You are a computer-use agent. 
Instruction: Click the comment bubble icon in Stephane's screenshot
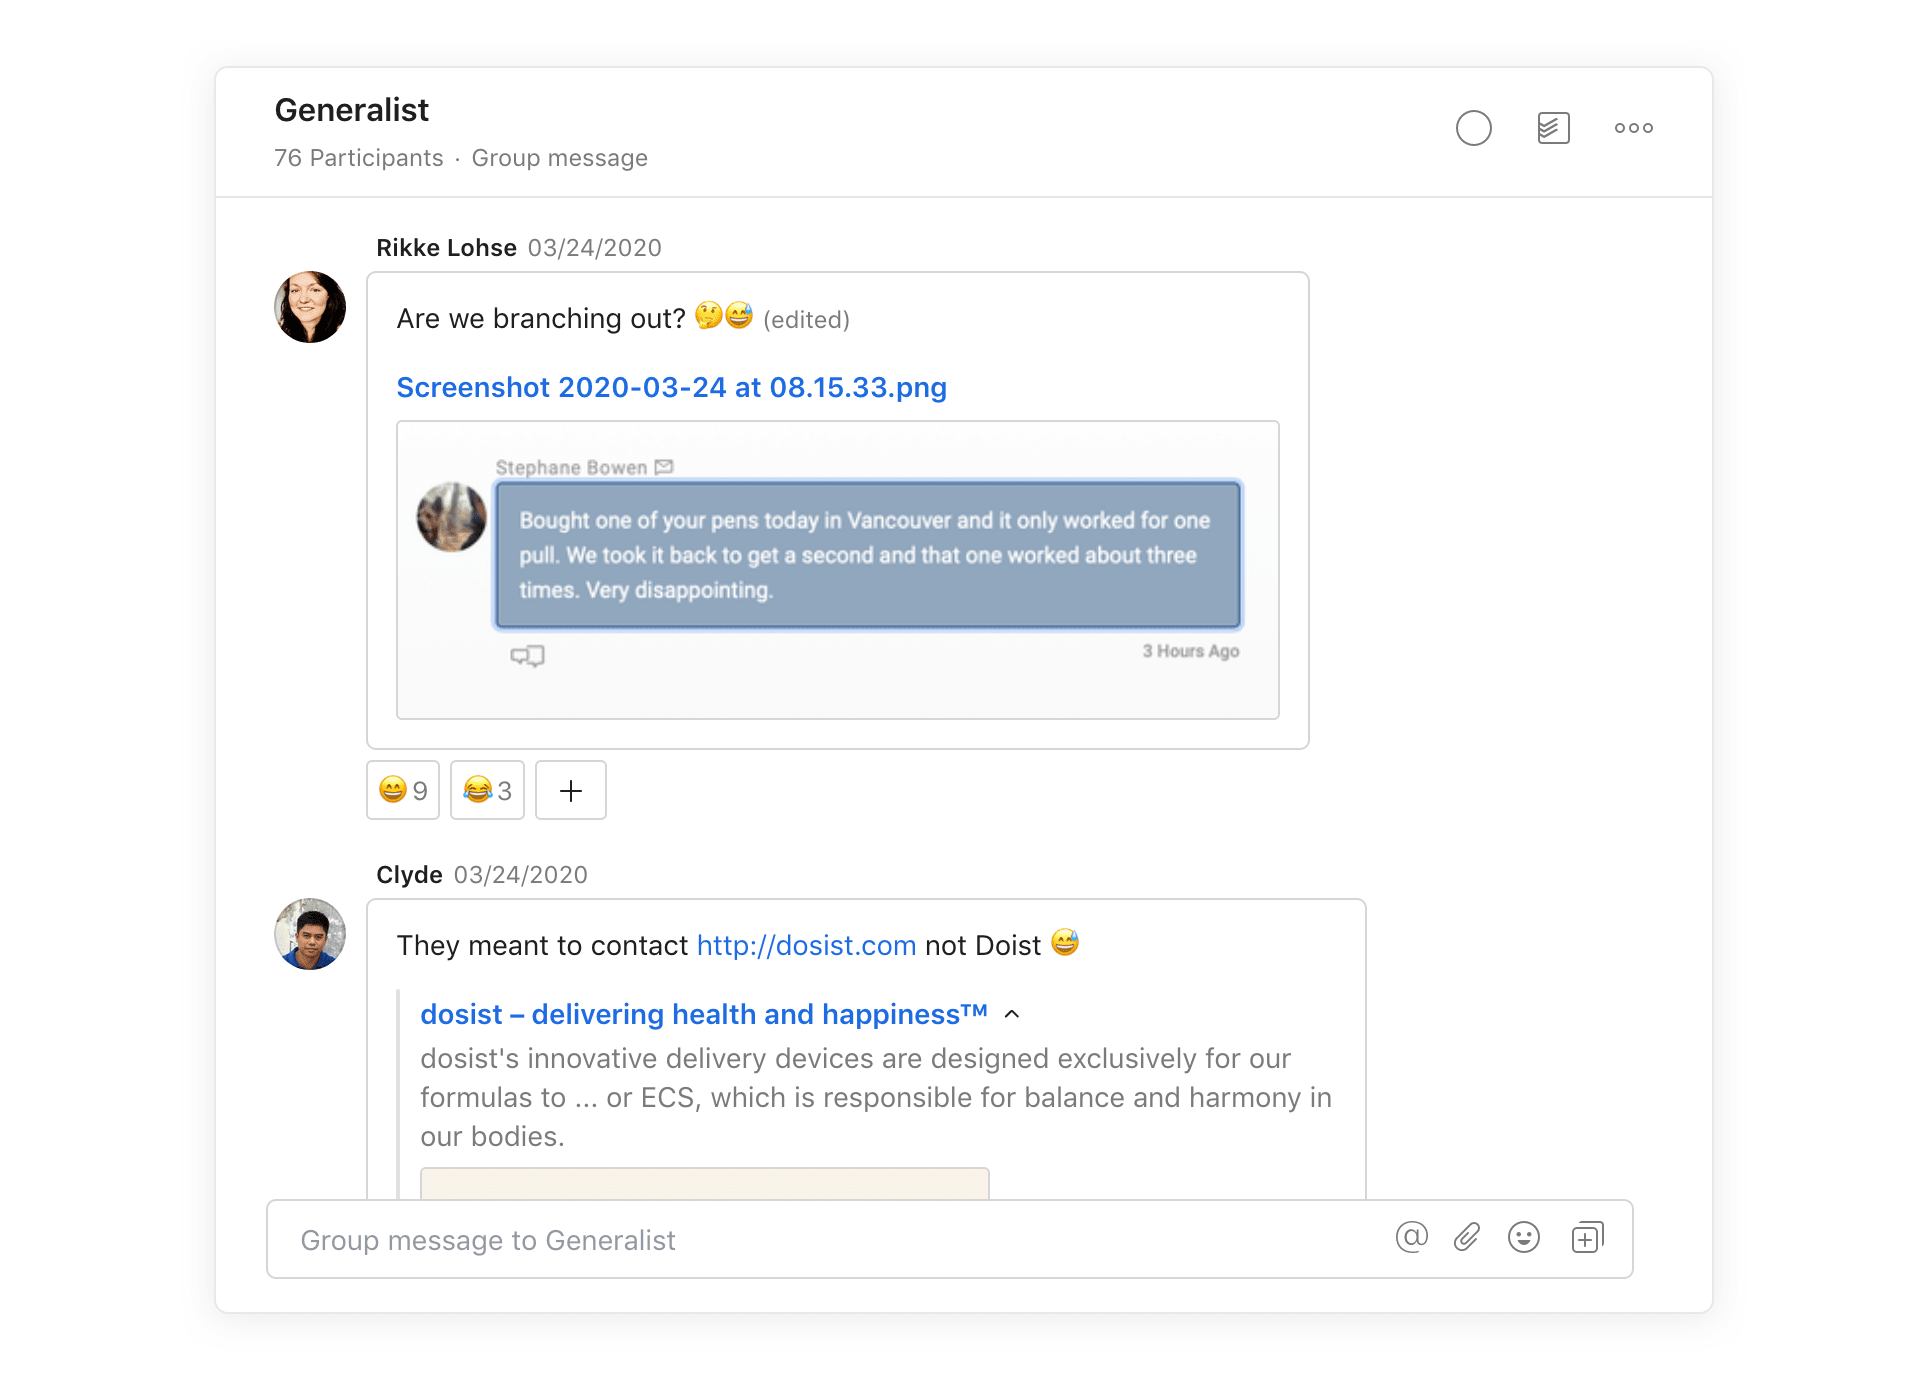tap(528, 656)
